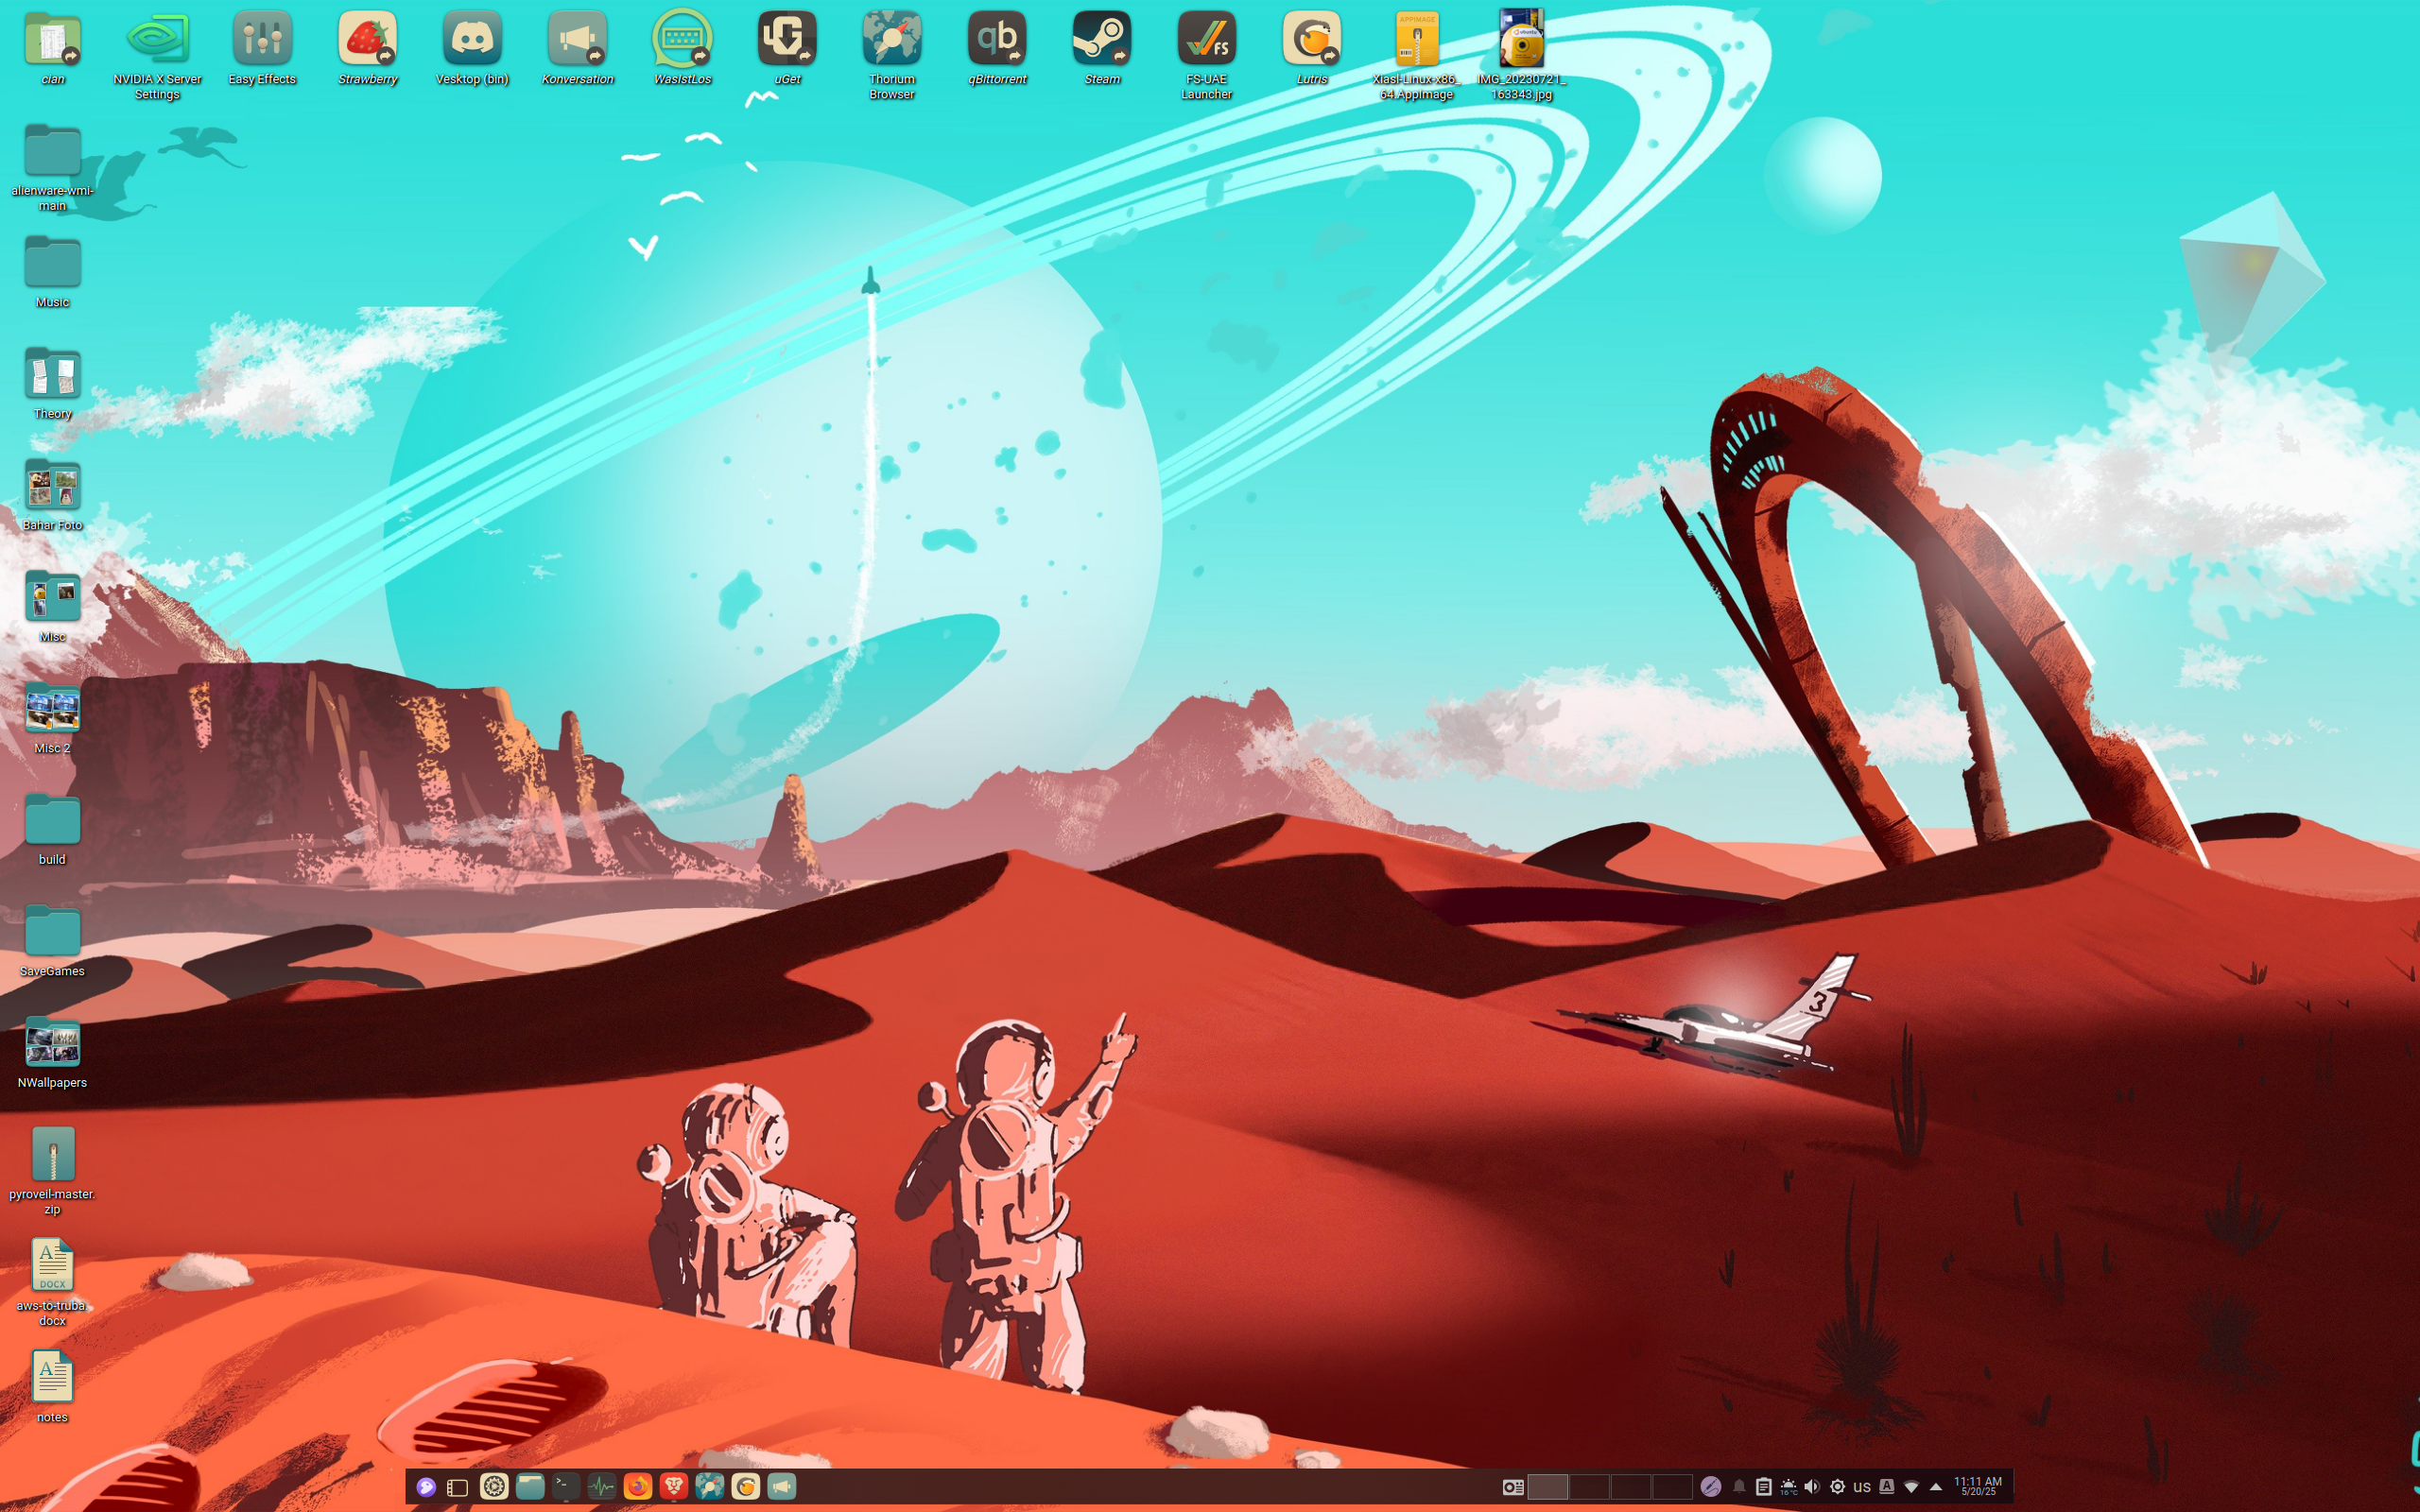
Task: Select the Theory folder
Action: coord(52,383)
